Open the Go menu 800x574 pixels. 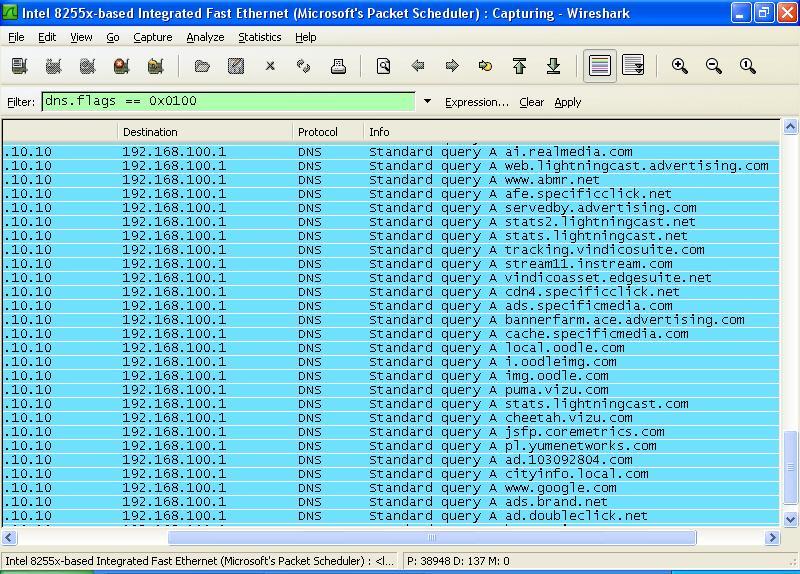[113, 37]
